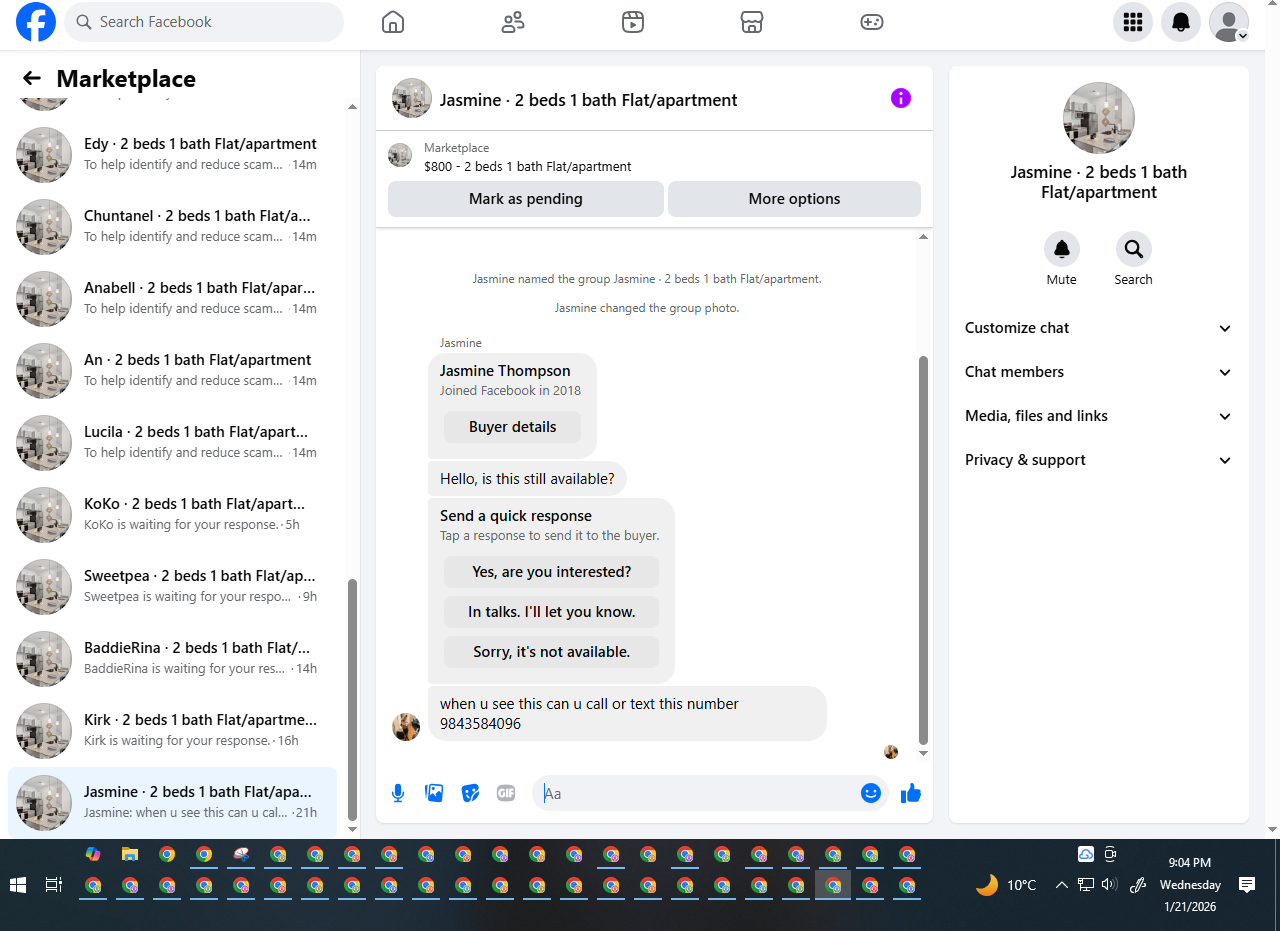1280x931 pixels.
Task: Open the An · 2 beds conversation
Action: pos(172,371)
